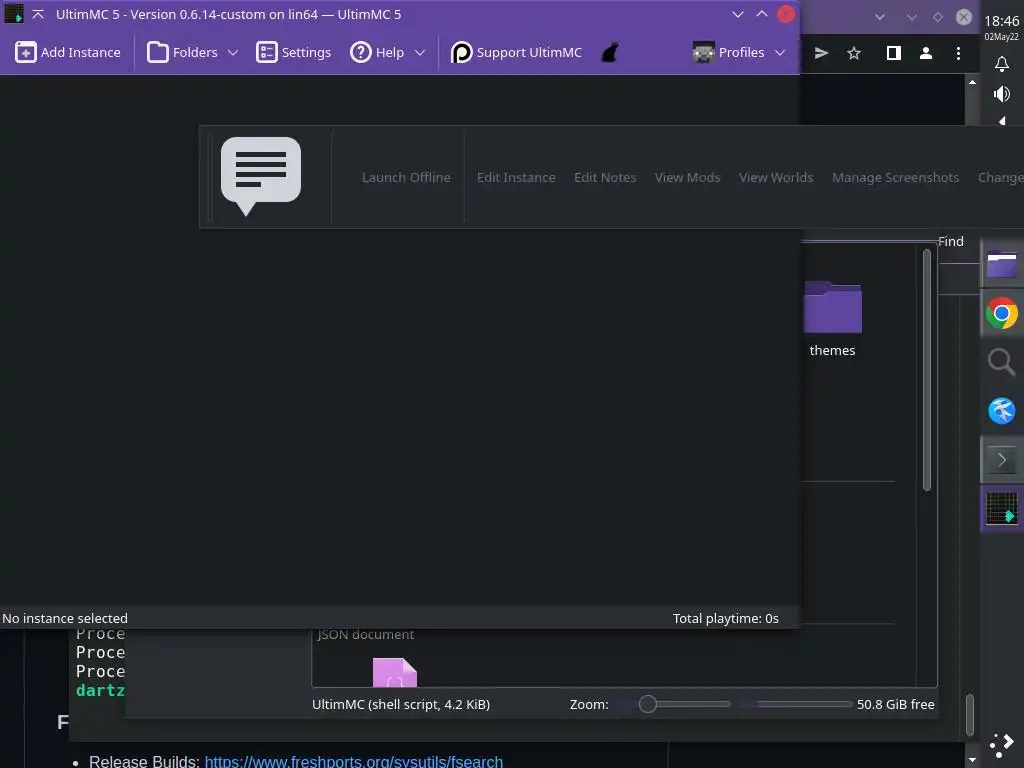Click Edit Notes

click(x=605, y=178)
